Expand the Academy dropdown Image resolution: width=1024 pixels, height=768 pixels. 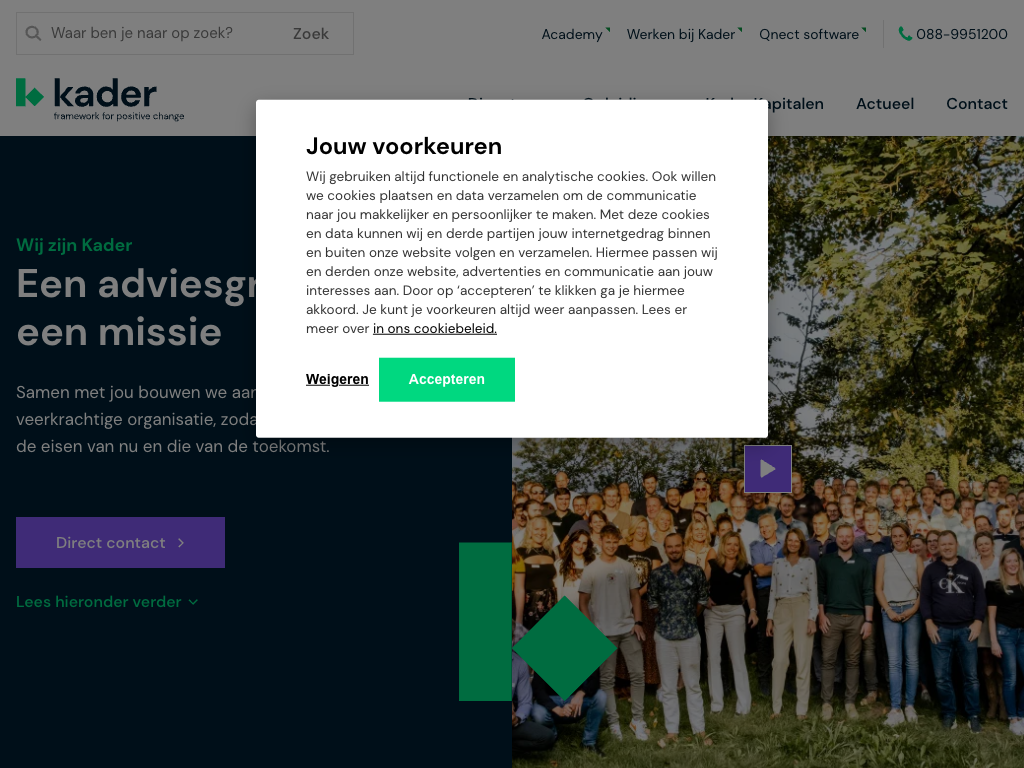point(575,34)
